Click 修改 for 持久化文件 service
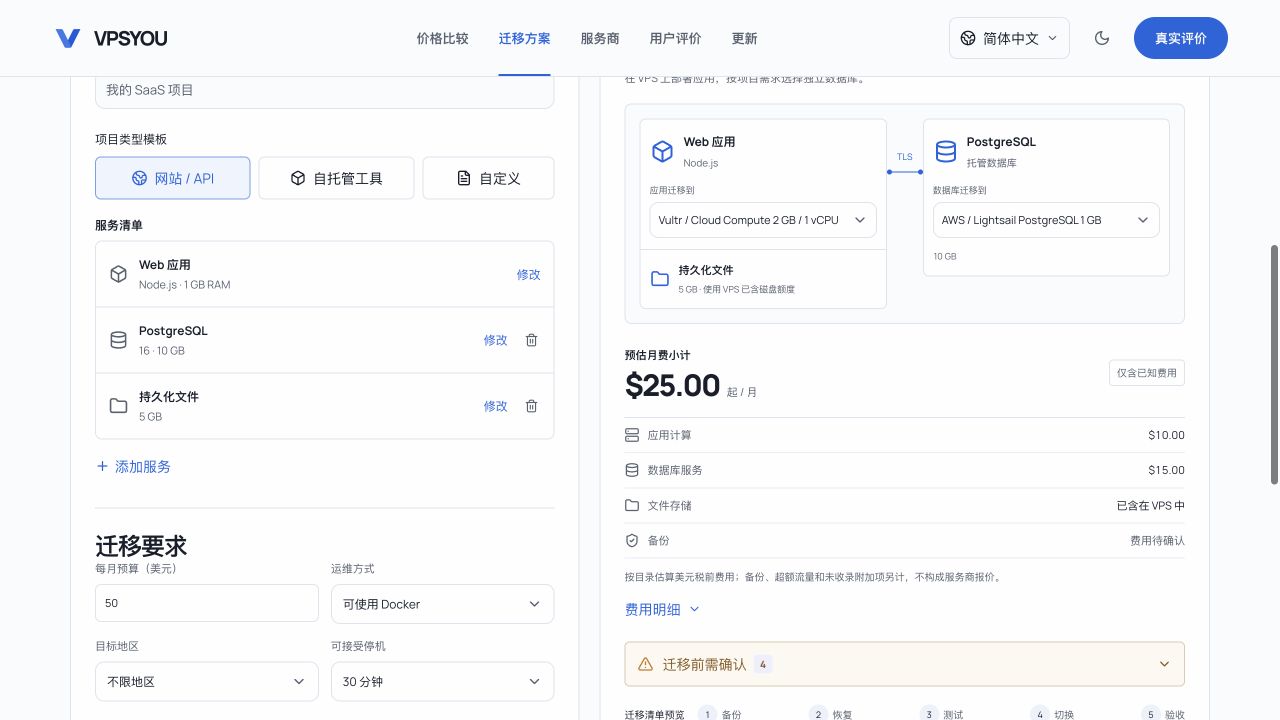Image resolution: width=1280 pixels, height=720 pixels. (x=495, y=406)
